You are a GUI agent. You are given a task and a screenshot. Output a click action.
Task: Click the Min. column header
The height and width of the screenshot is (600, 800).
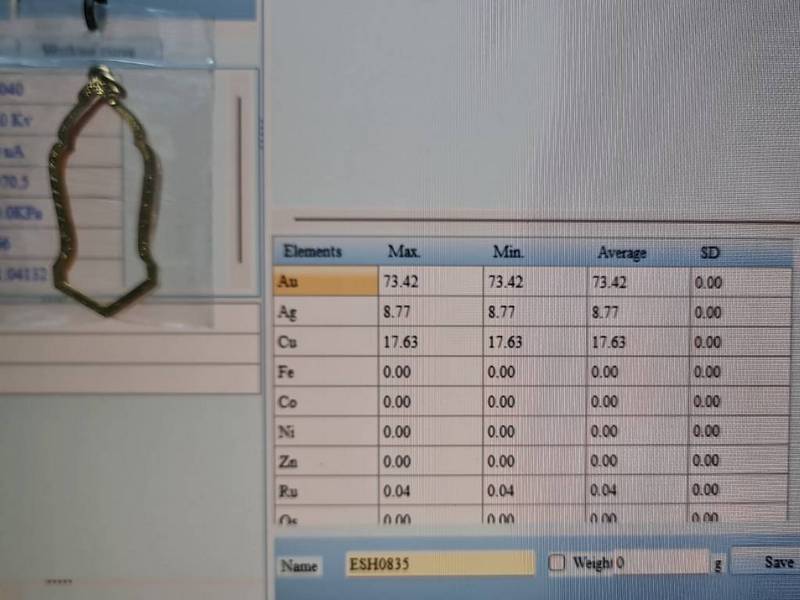tap(508, 252)
